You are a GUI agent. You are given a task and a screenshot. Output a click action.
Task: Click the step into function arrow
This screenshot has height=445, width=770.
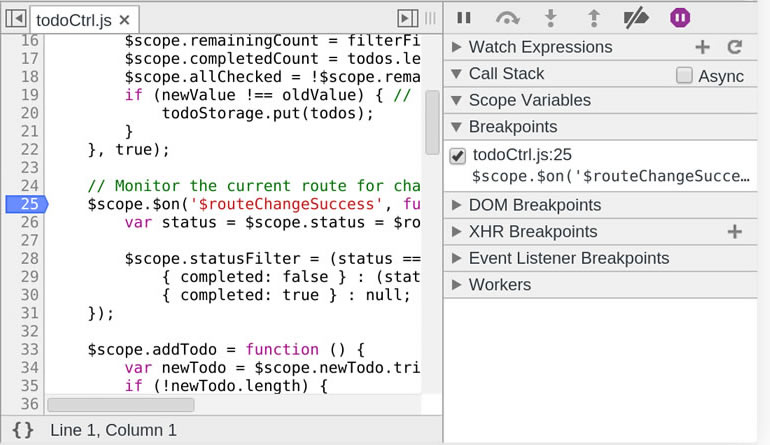click(550, 17)
